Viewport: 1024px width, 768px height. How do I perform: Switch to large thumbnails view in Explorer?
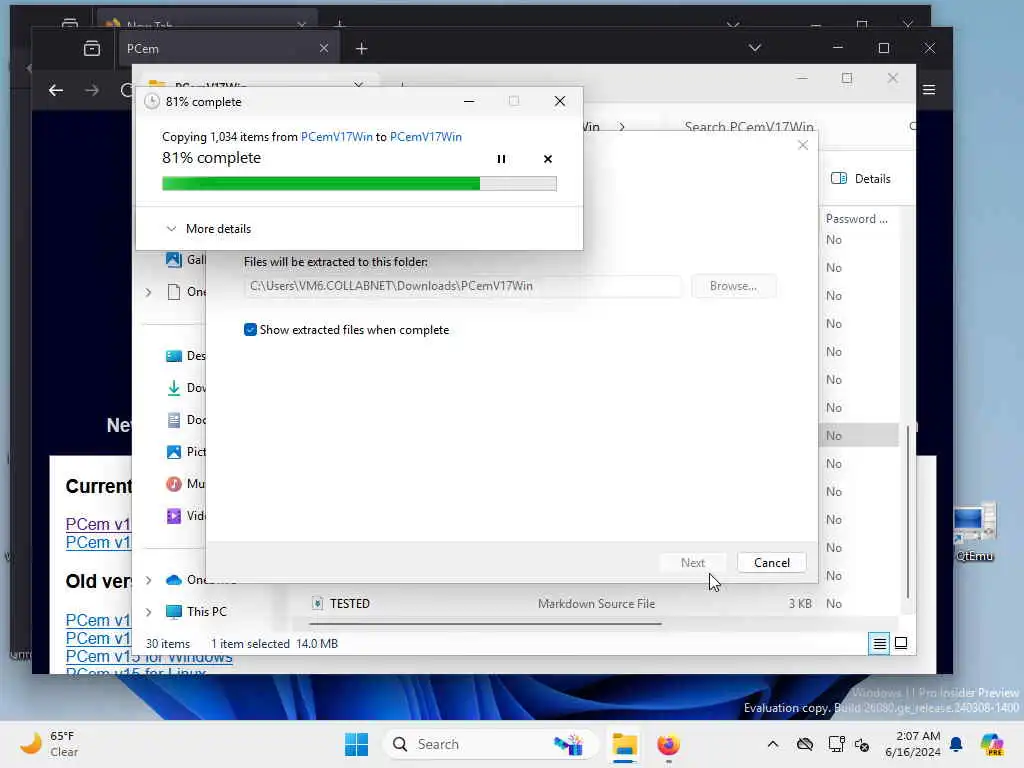coord(901,643)
